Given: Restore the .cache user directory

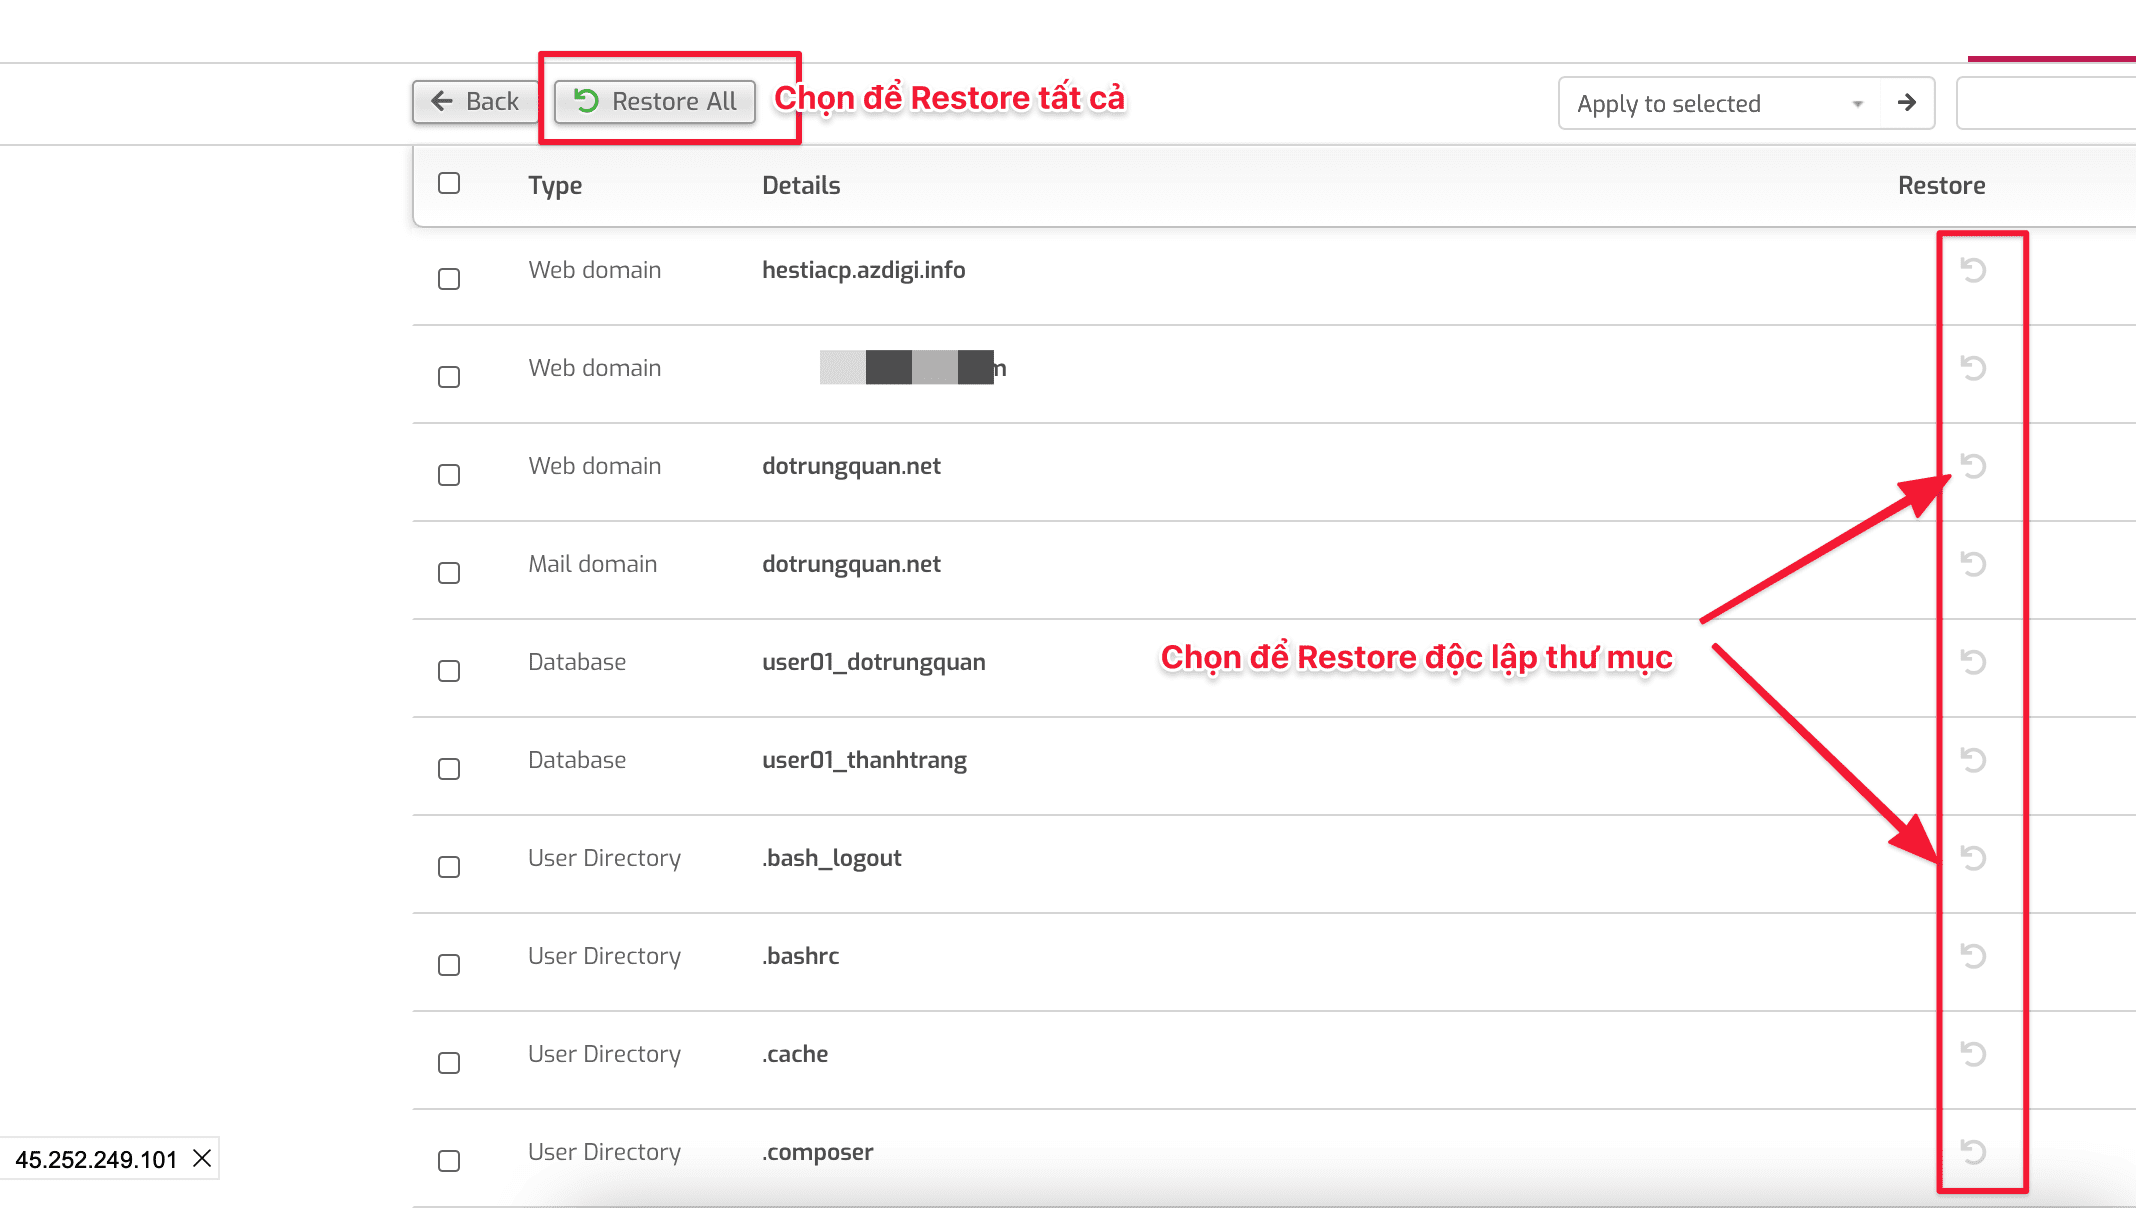Looking at the screenshot, I should click(x=1971, y=1054).
